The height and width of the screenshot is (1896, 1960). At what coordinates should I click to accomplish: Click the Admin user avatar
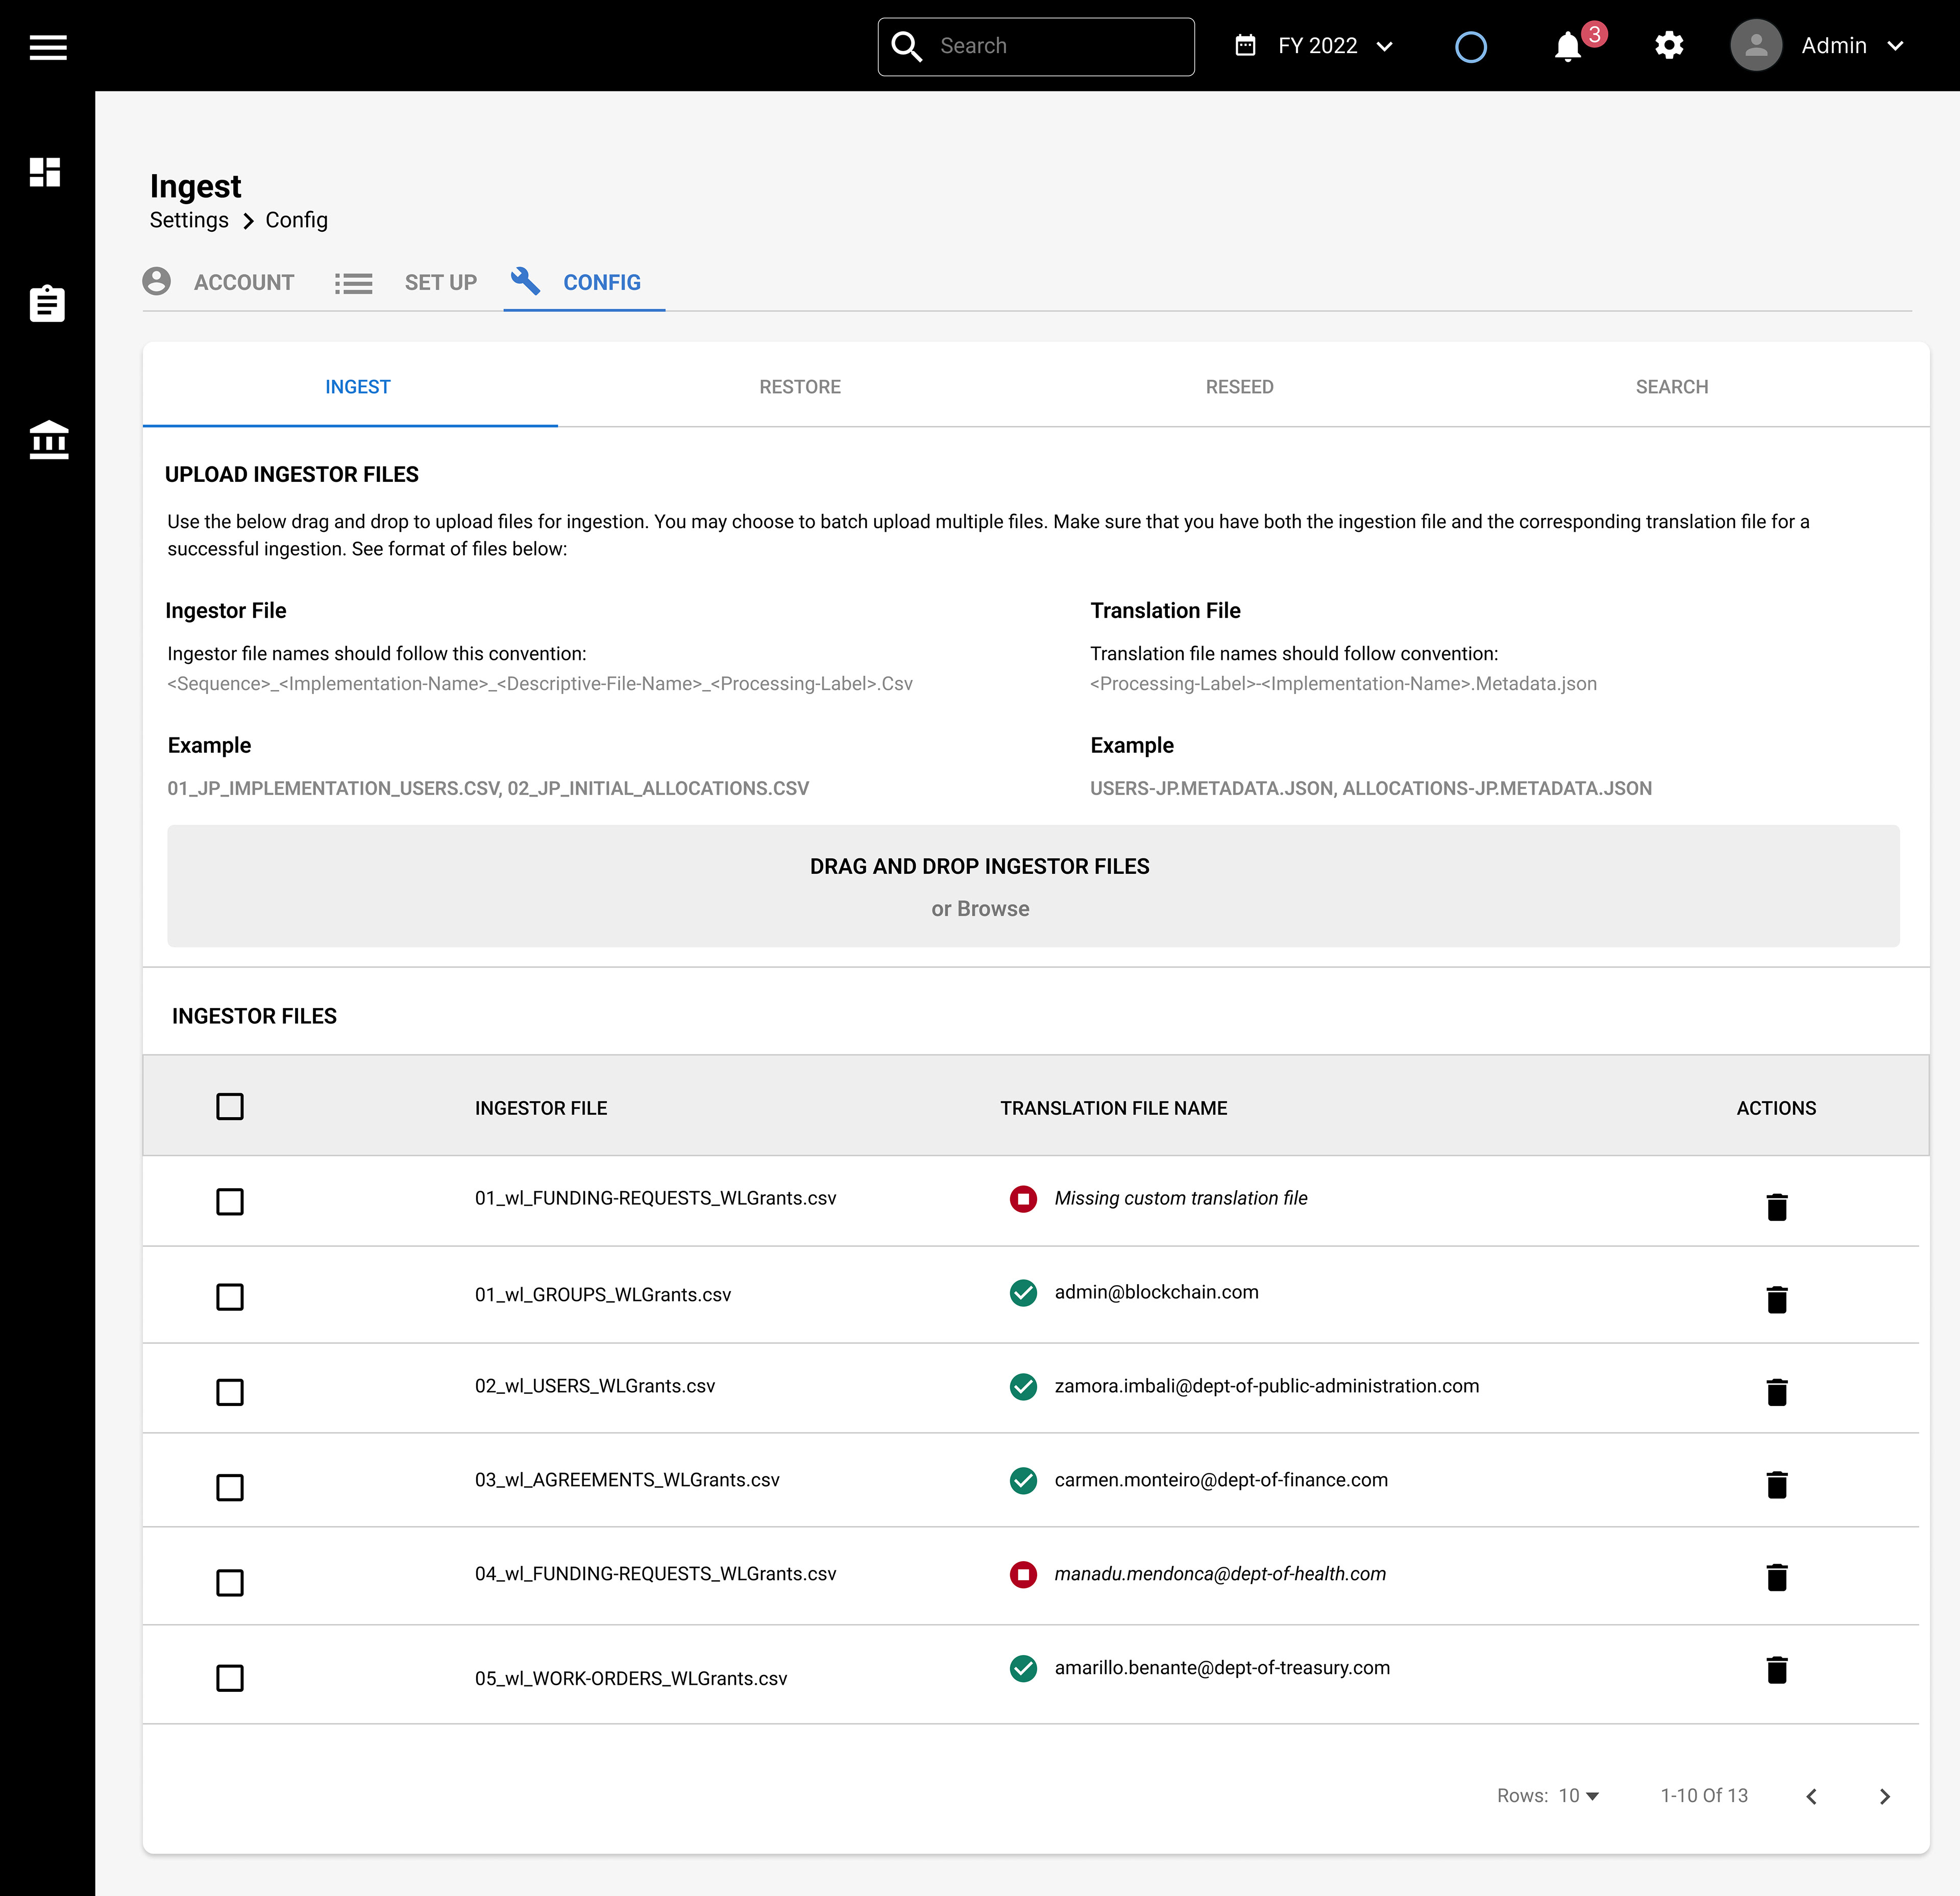1756,46
